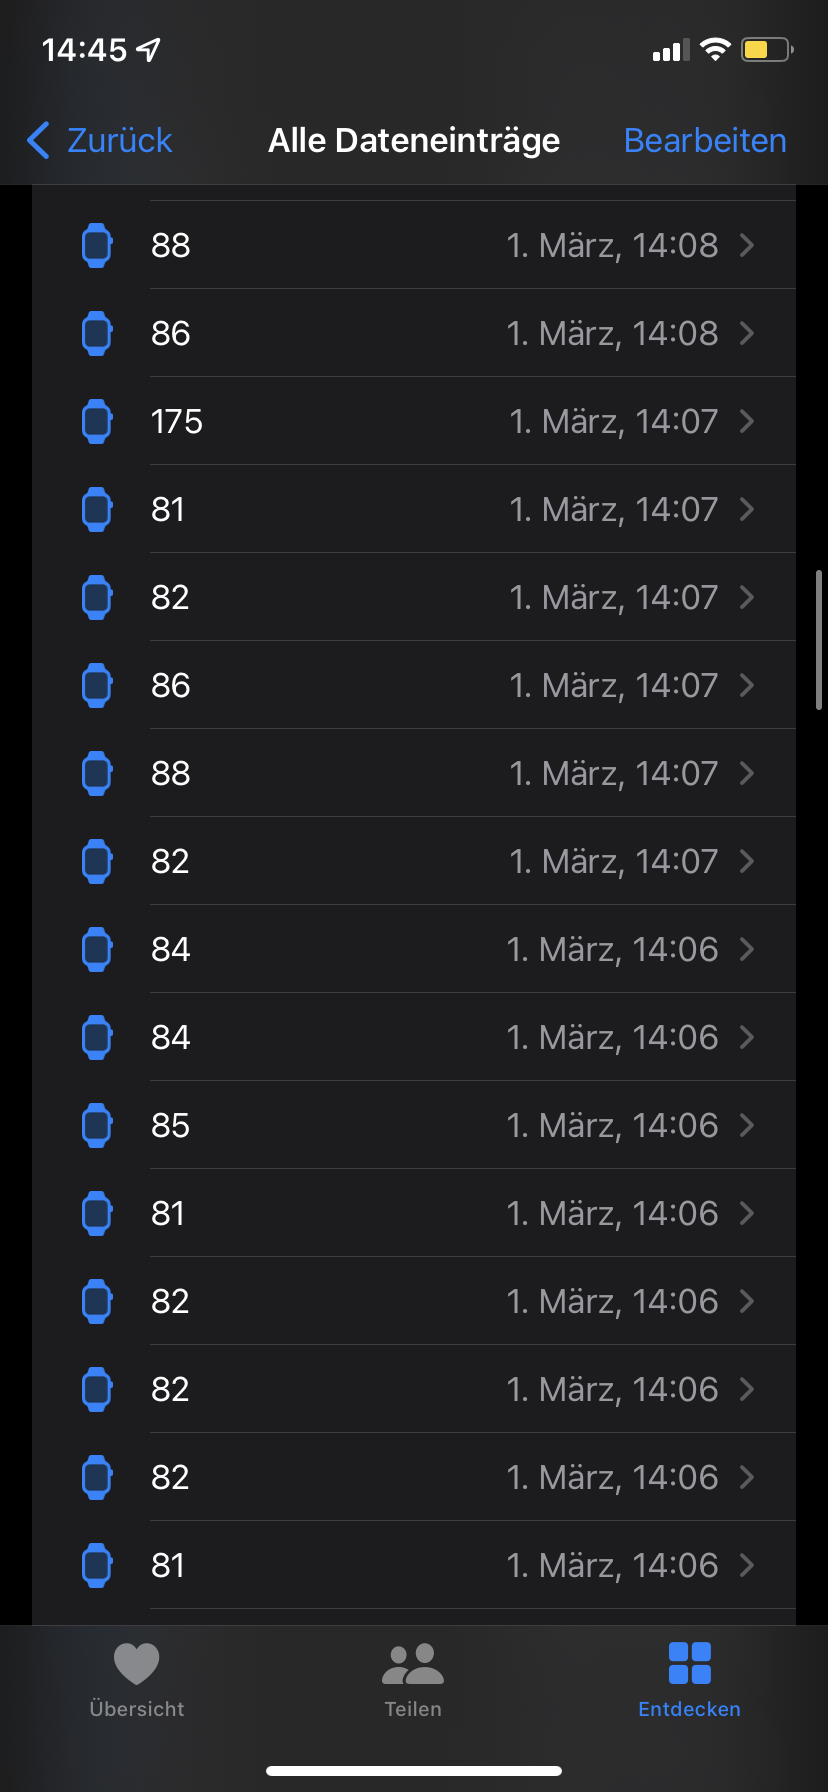This screenshot has height=1792, width=828.
Task: Tap the Bearbeiten button
Action: [x=705, y=141]
